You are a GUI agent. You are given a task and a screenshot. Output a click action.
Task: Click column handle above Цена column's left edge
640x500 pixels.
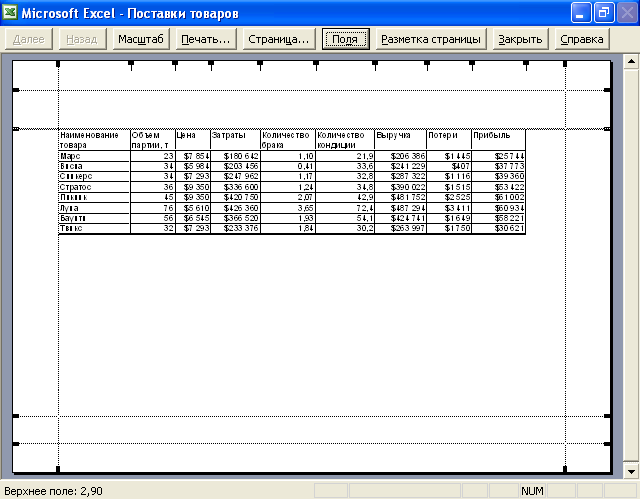(x=175, y=64)
